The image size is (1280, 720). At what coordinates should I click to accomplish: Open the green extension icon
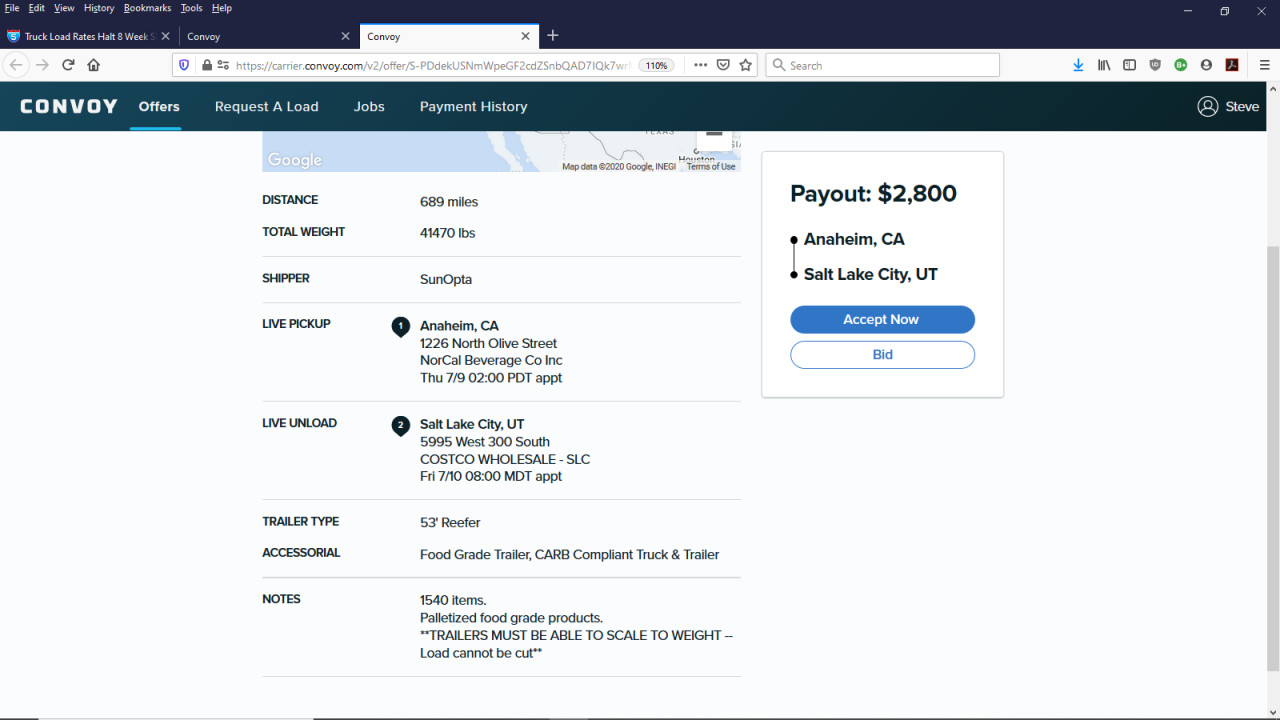pos(1181,65)
